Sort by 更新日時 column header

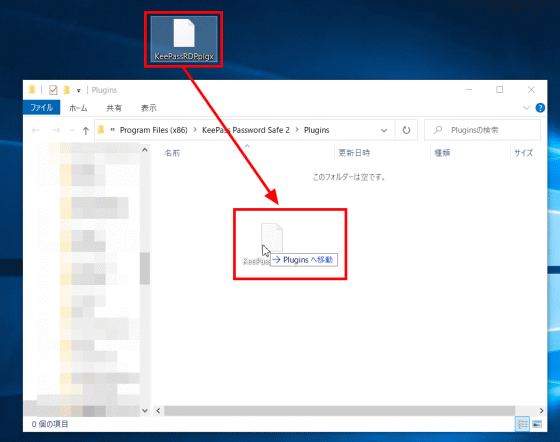click(354, 153)
